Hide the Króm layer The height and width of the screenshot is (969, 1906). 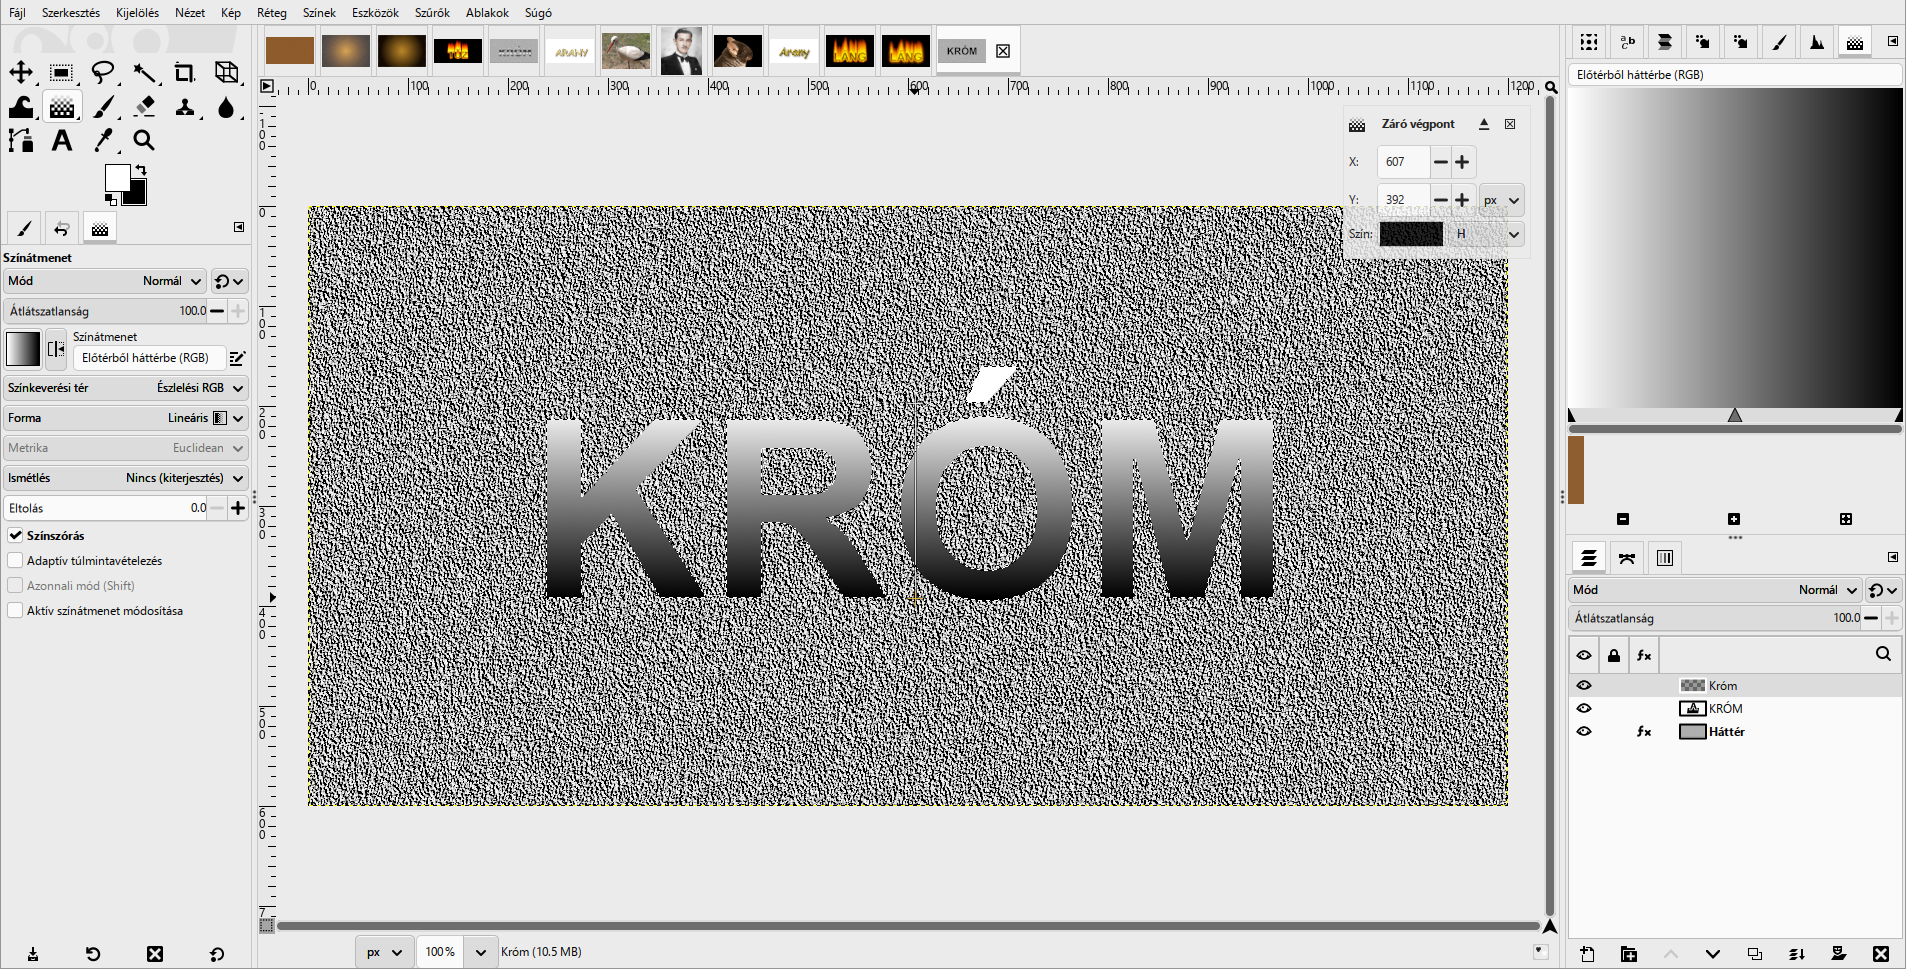click(x=1584, y=686)
